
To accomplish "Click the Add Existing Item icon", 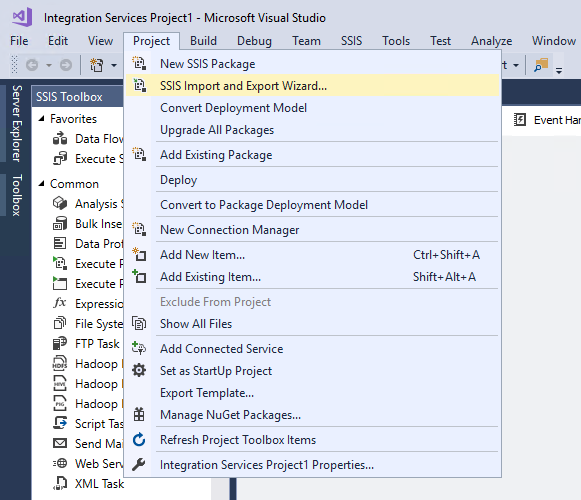I will point(139,277).
